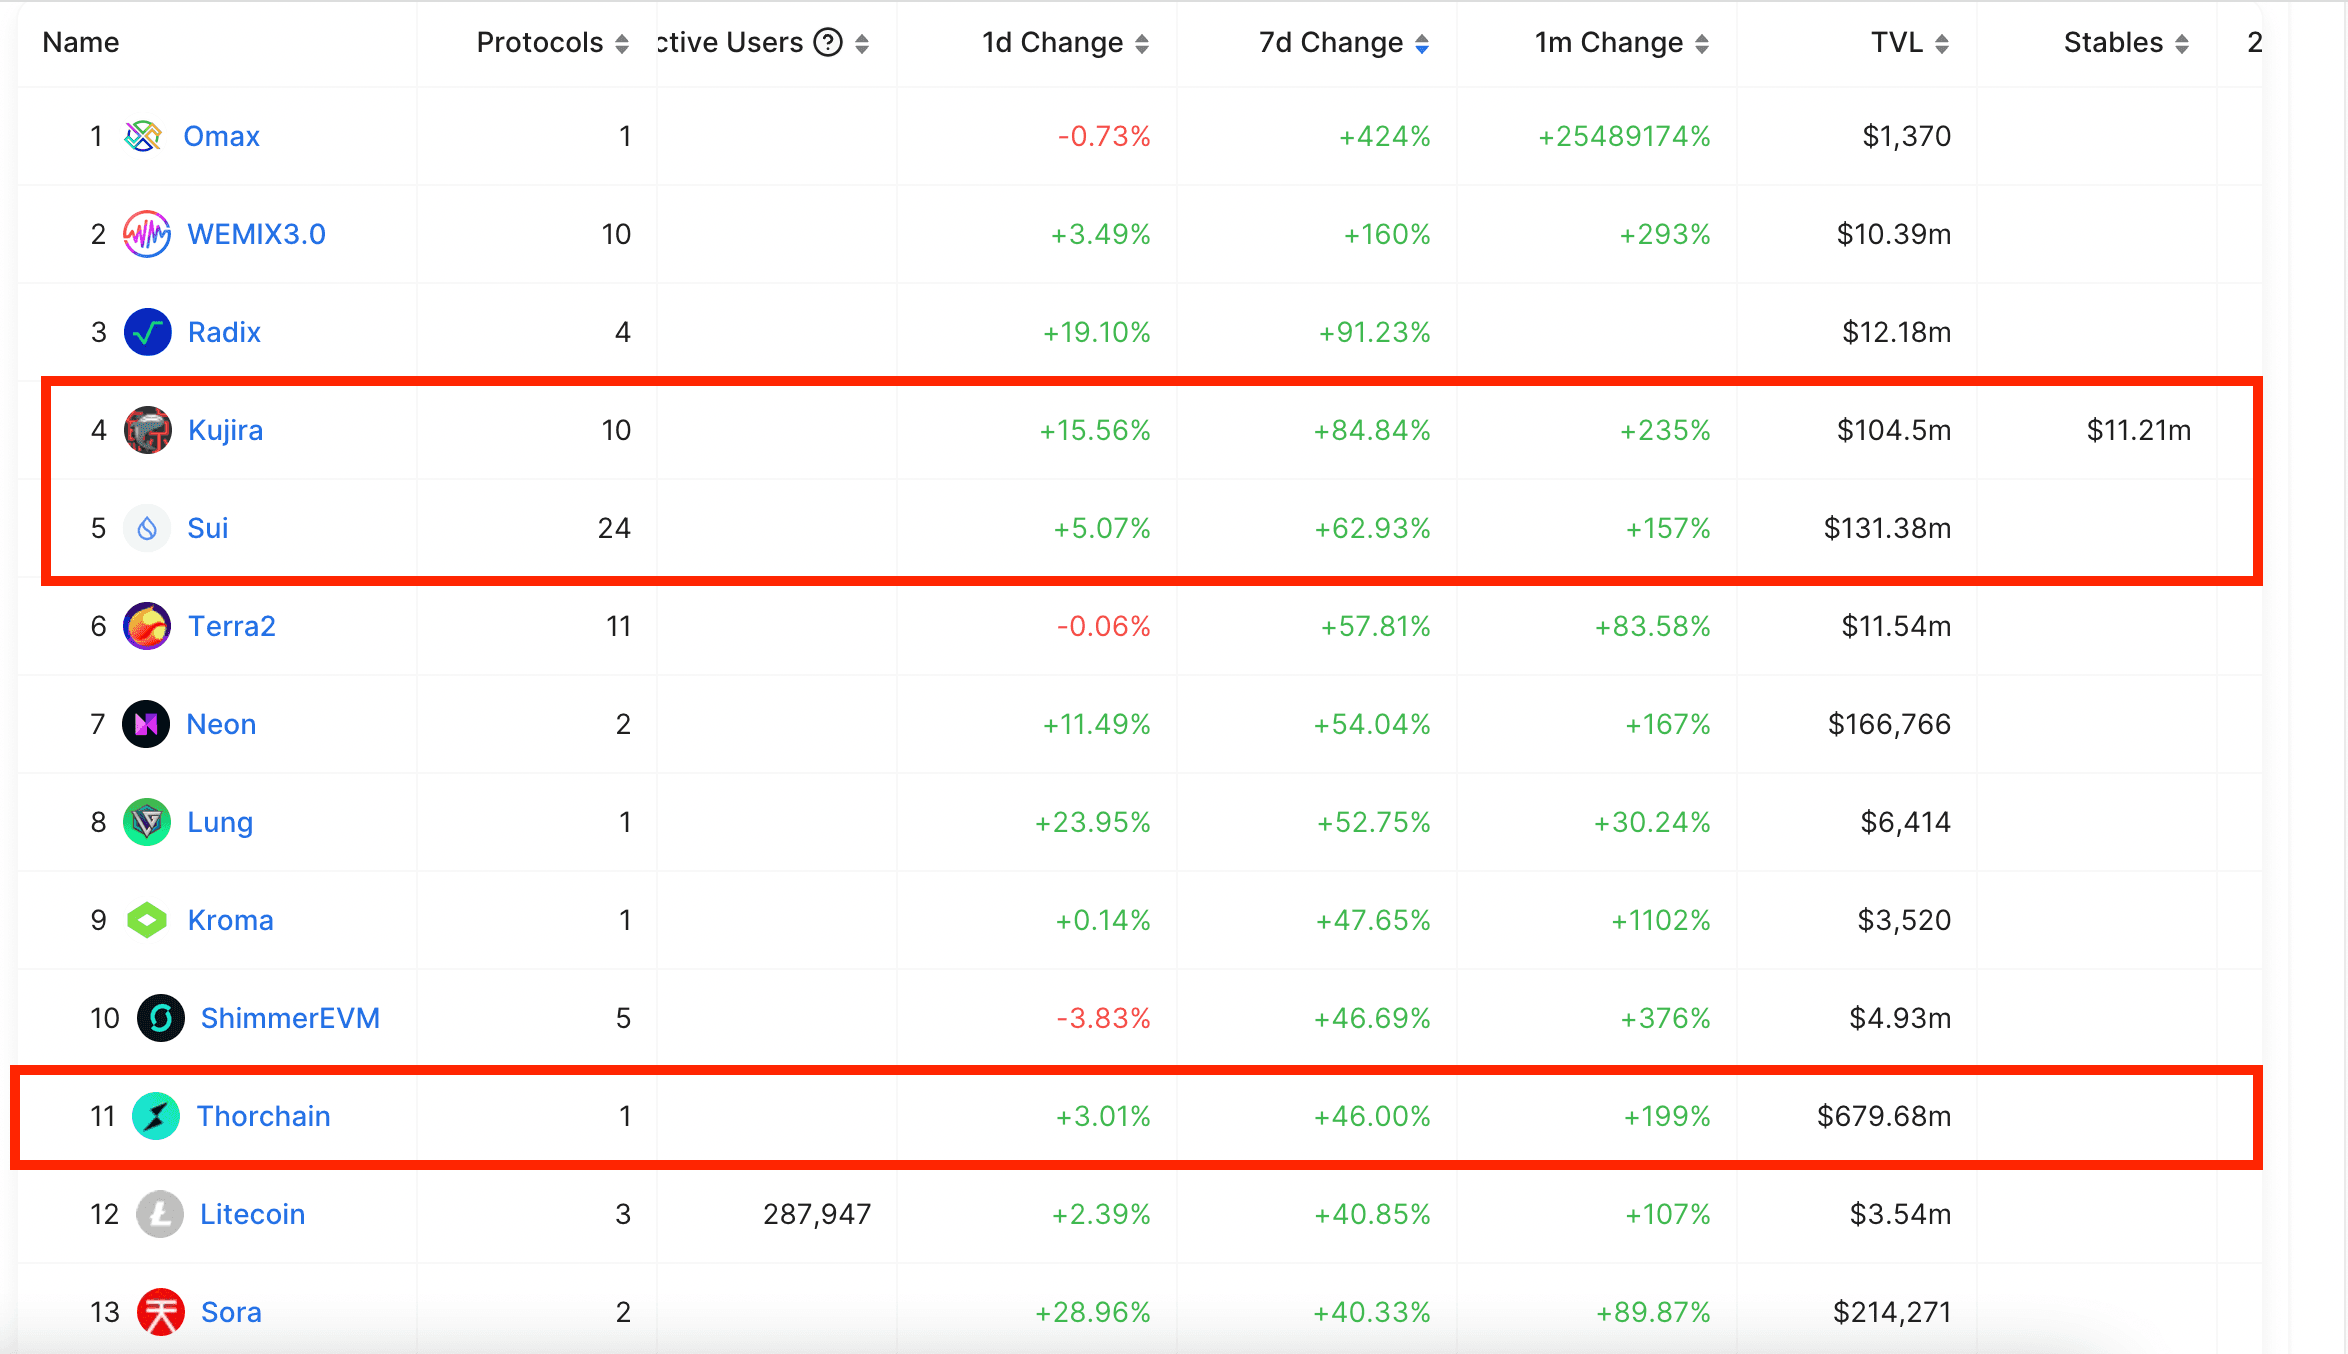
Task: Click the TVL column header label
Action: point(1897,42)
